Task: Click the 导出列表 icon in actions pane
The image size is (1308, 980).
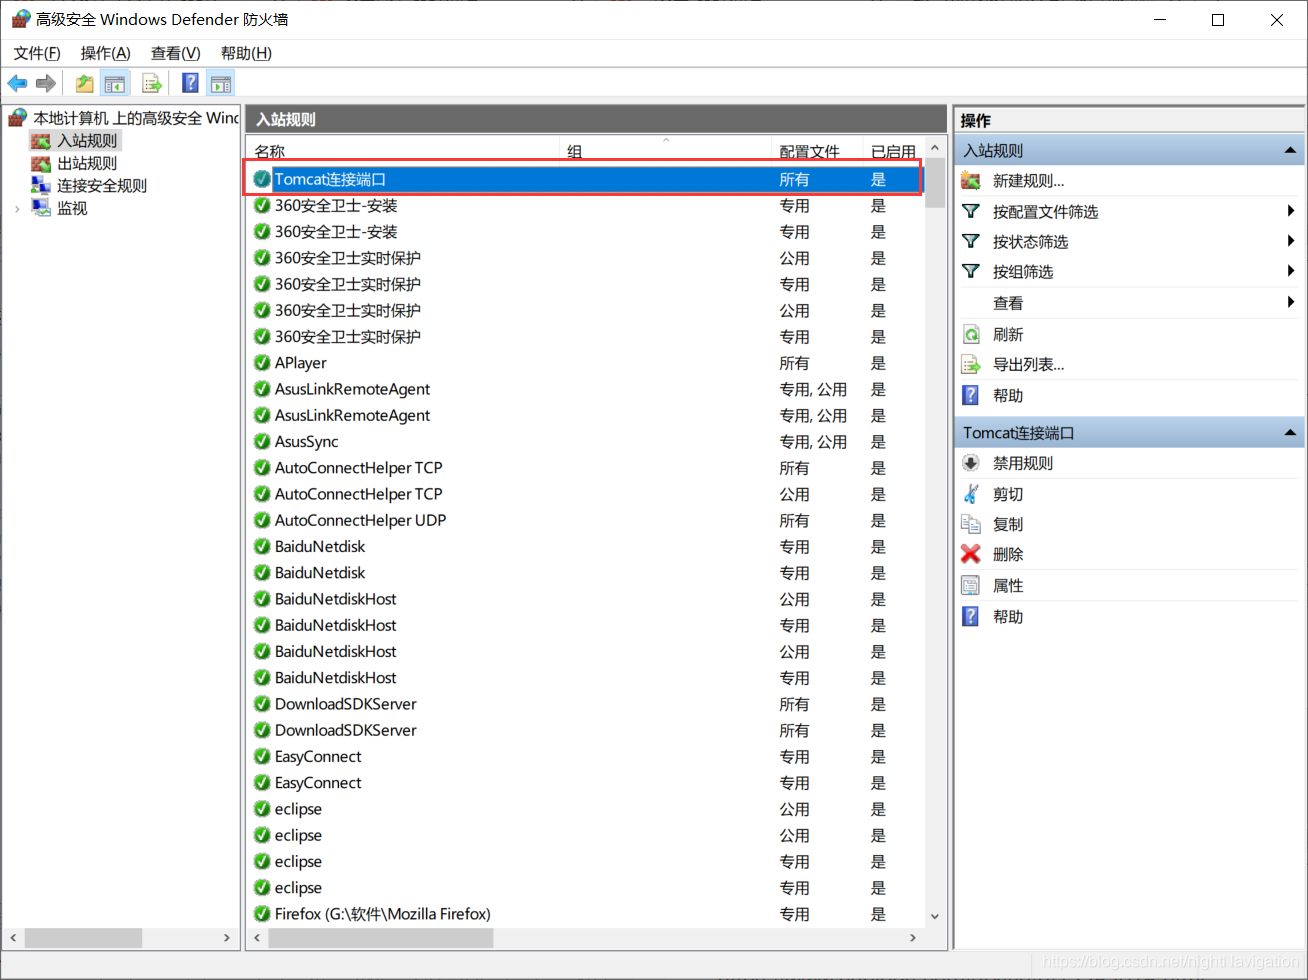Action: point(971,364)
